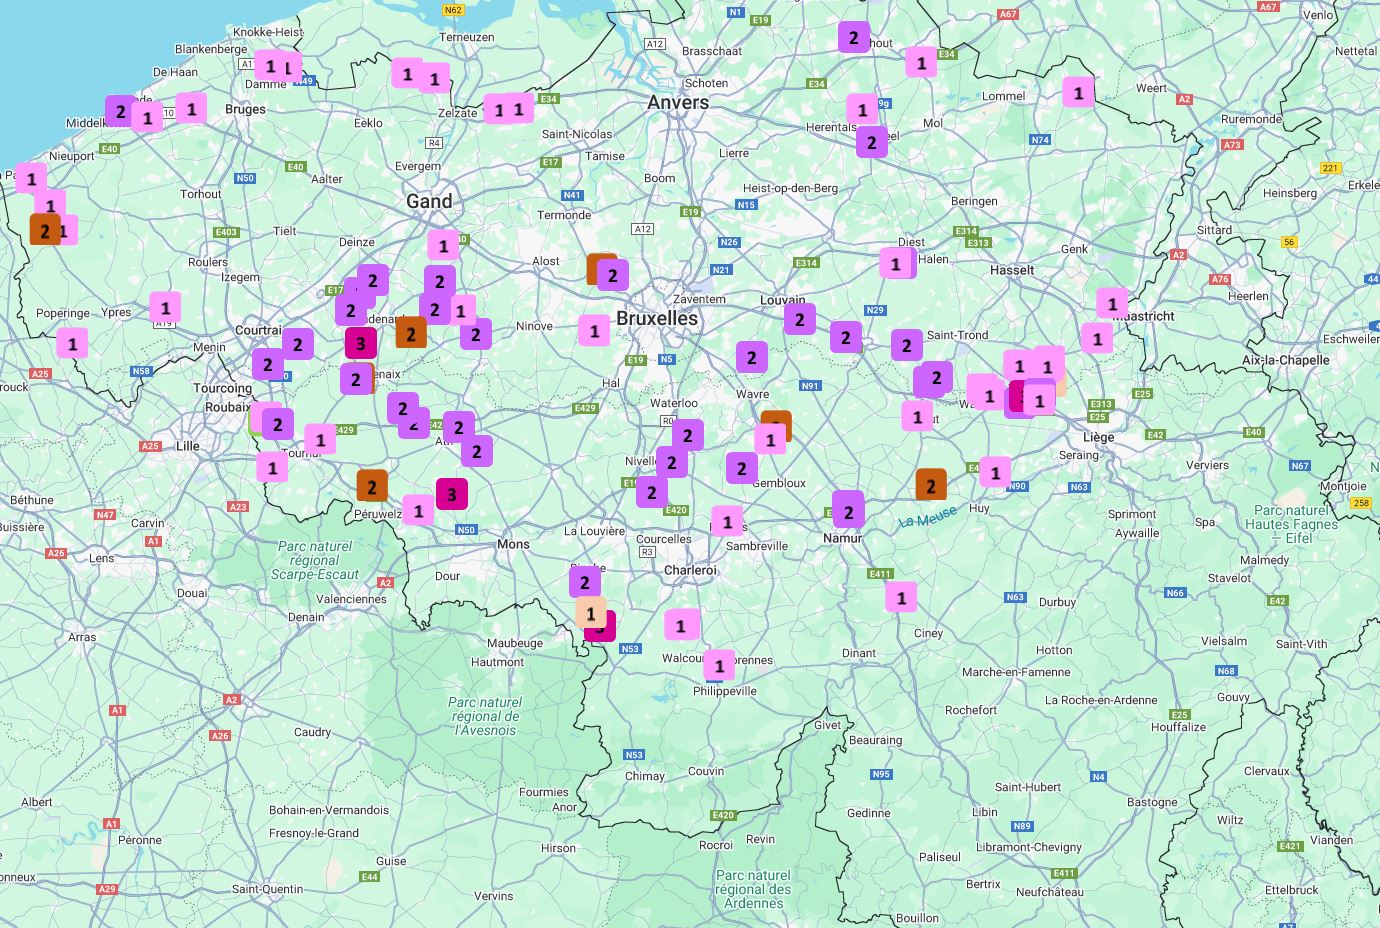The width and height of the screenshot is (1380, 928).
Task: Open the purple 2 marker at Namur
Action: pyautogui.click(x=848, y=512)
